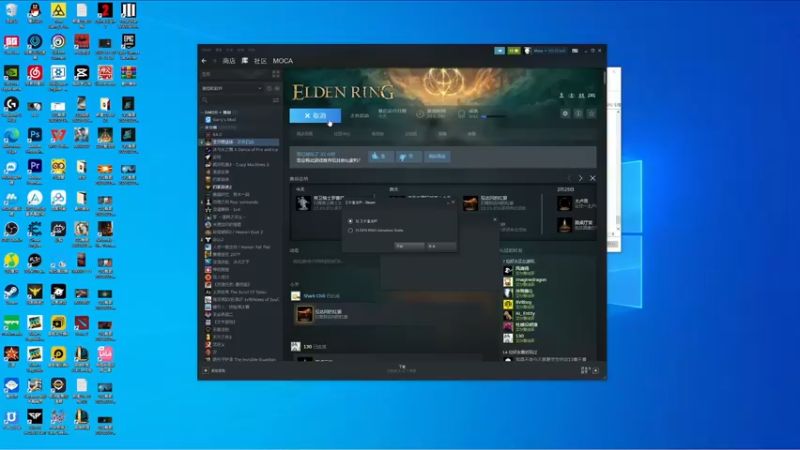800x450 pixels.
Task: Select A Dance of Fire and Ice
Action: [242, 149]
